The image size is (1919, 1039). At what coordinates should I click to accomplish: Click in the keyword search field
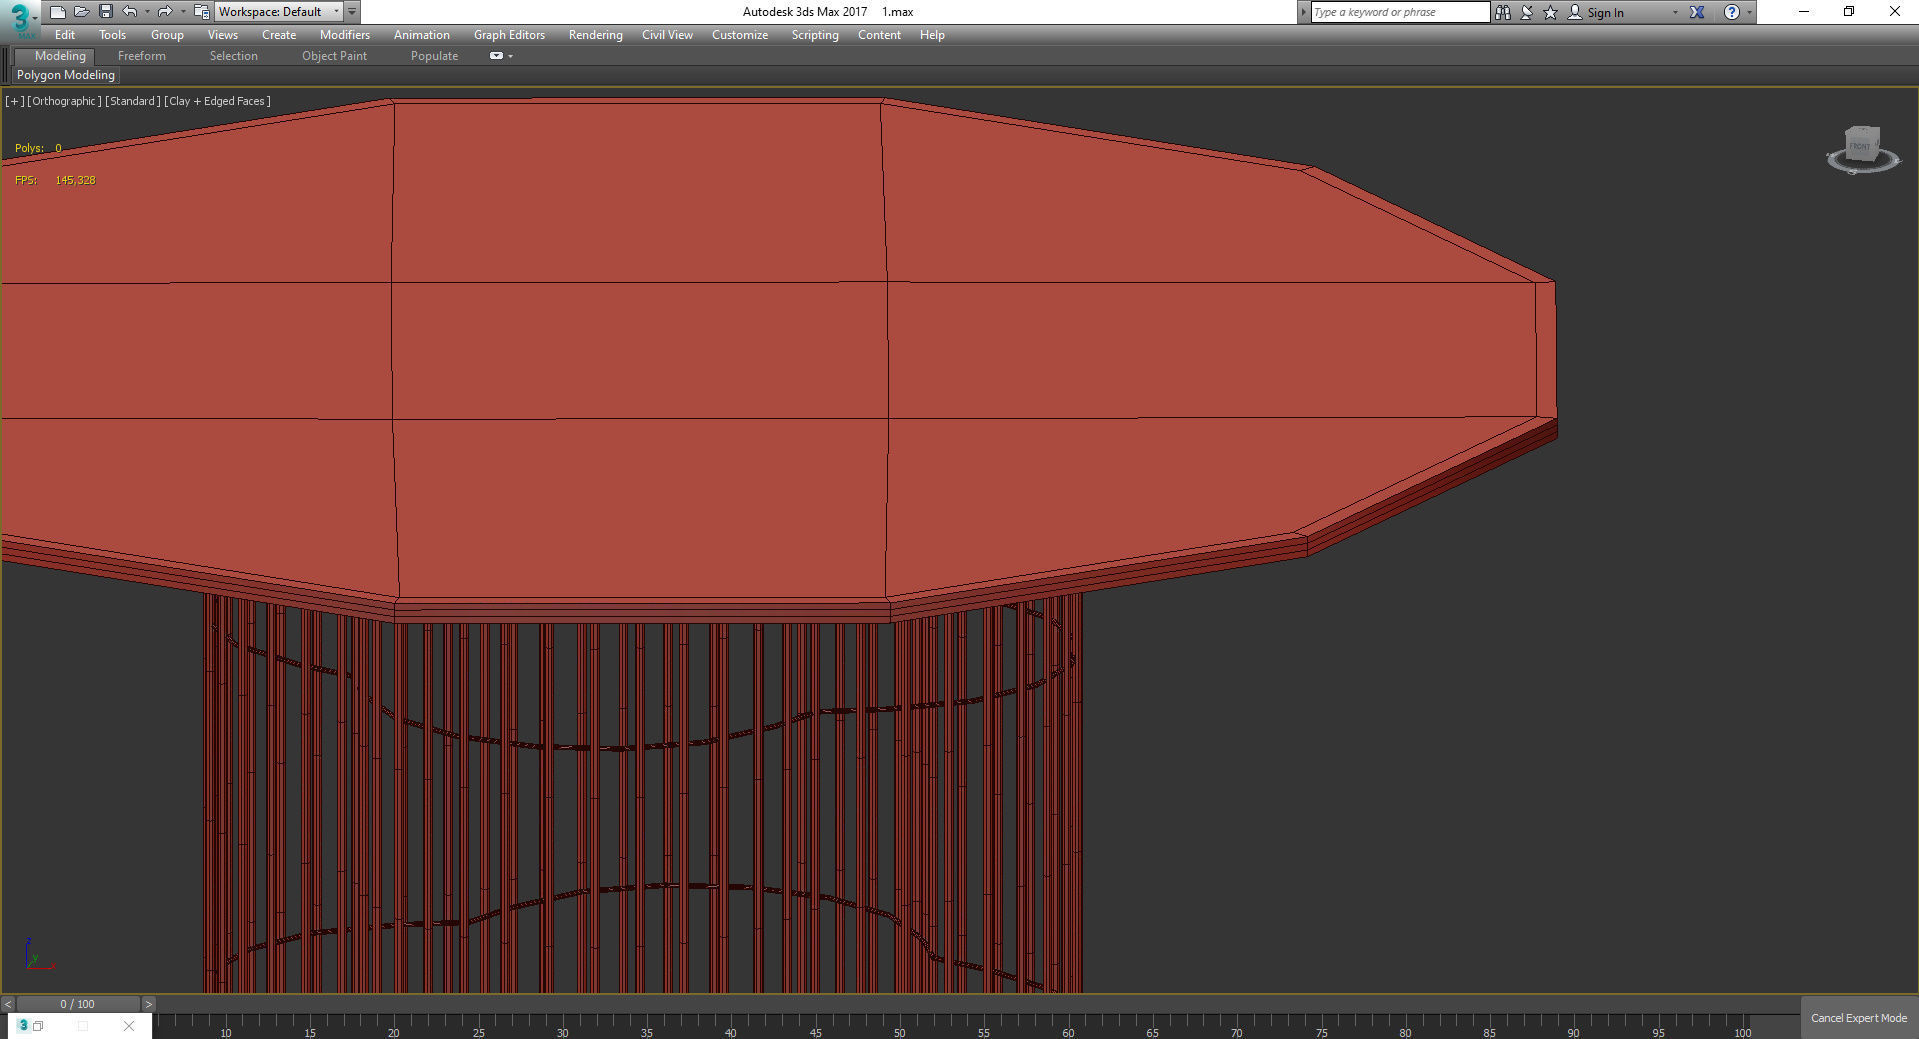point(1400,12)
